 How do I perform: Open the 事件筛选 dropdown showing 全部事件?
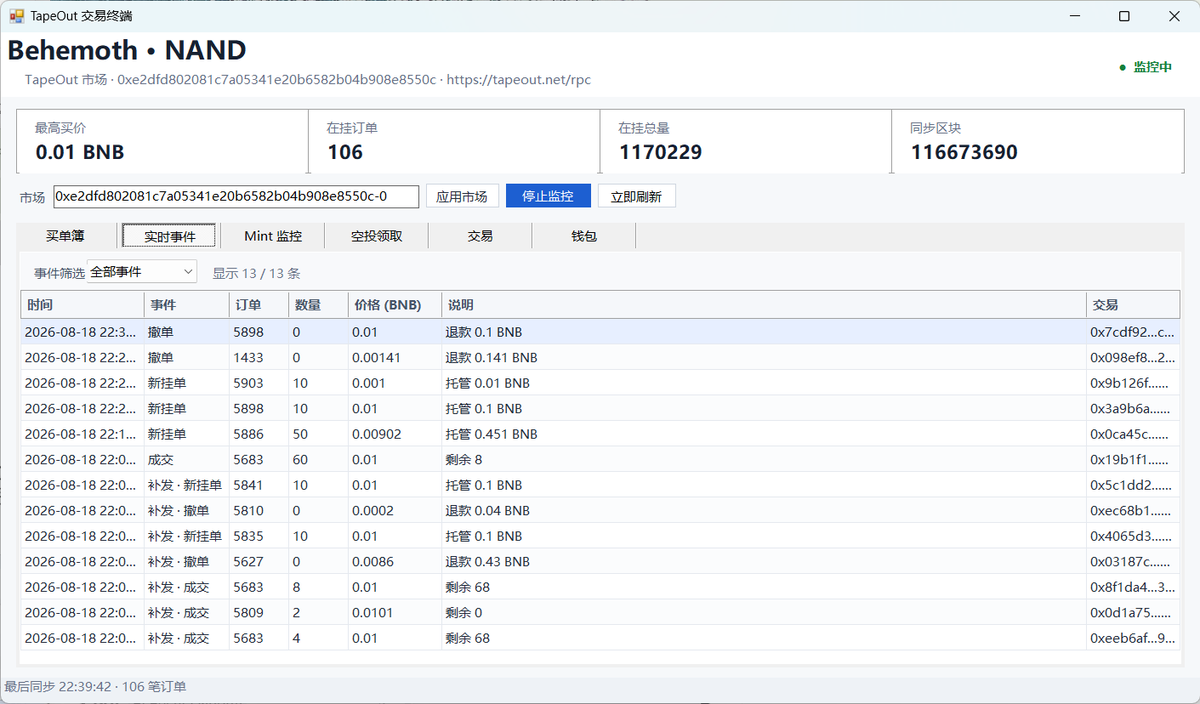pyautogui.click(x=142, y=272)
